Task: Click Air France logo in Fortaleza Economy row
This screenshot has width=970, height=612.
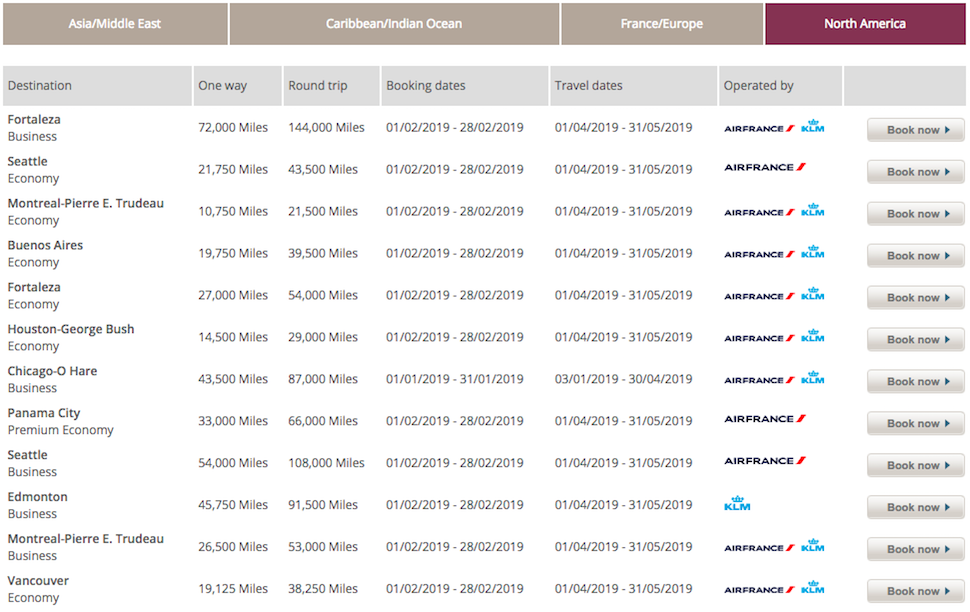Action: point(759,296)
